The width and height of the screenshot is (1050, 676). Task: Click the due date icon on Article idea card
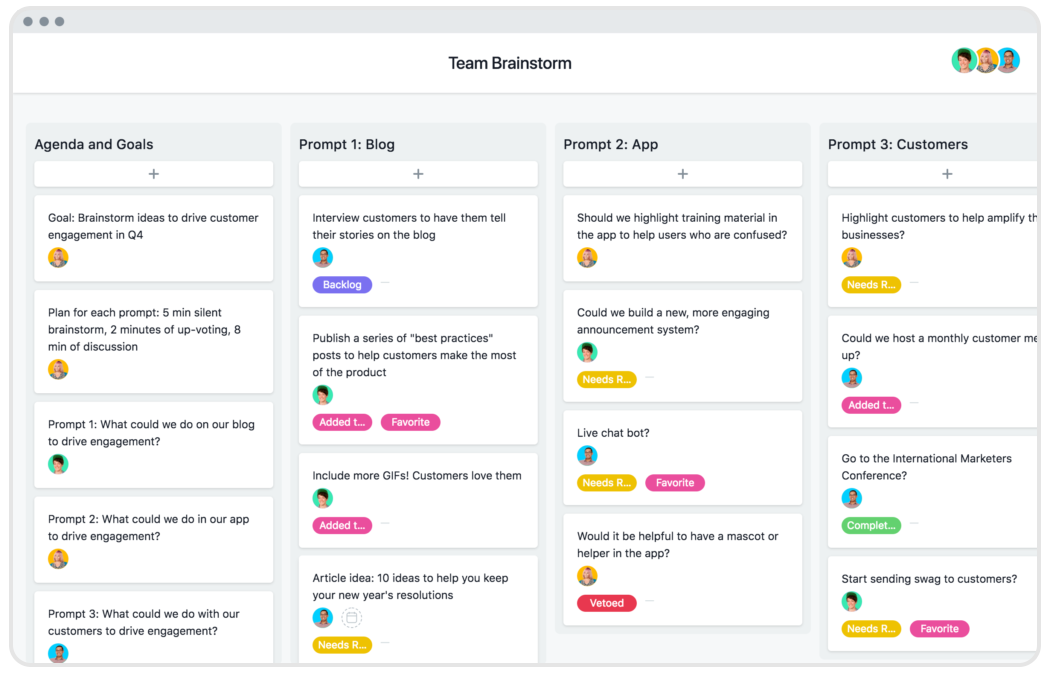pos(351,618)
